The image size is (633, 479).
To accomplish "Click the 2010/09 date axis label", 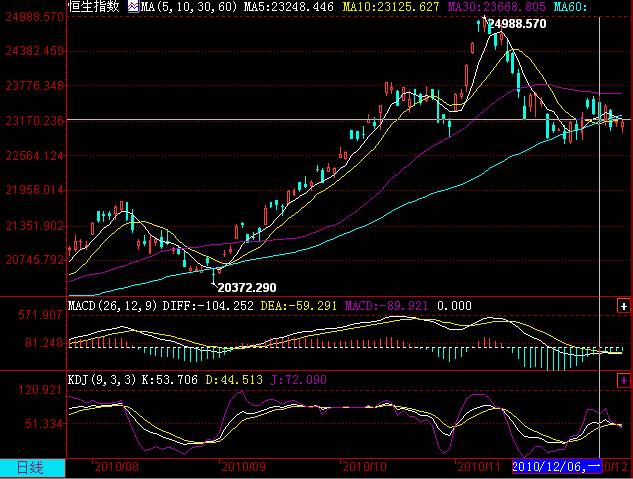I will click(243, 467).
